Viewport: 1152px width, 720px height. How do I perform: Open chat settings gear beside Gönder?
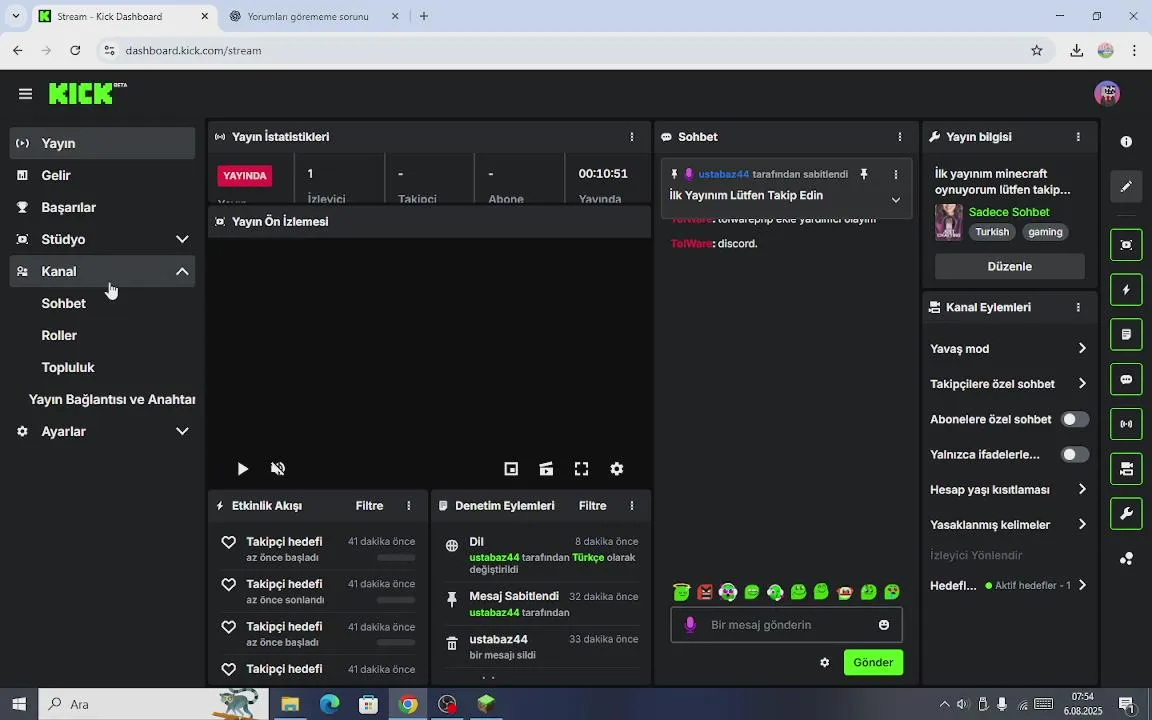[x=824, y=662]
